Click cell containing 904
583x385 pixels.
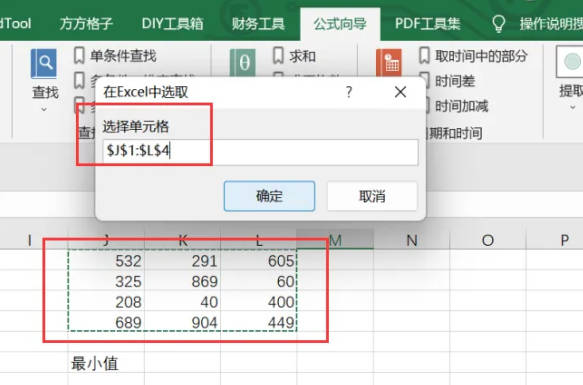click(183, 322)
